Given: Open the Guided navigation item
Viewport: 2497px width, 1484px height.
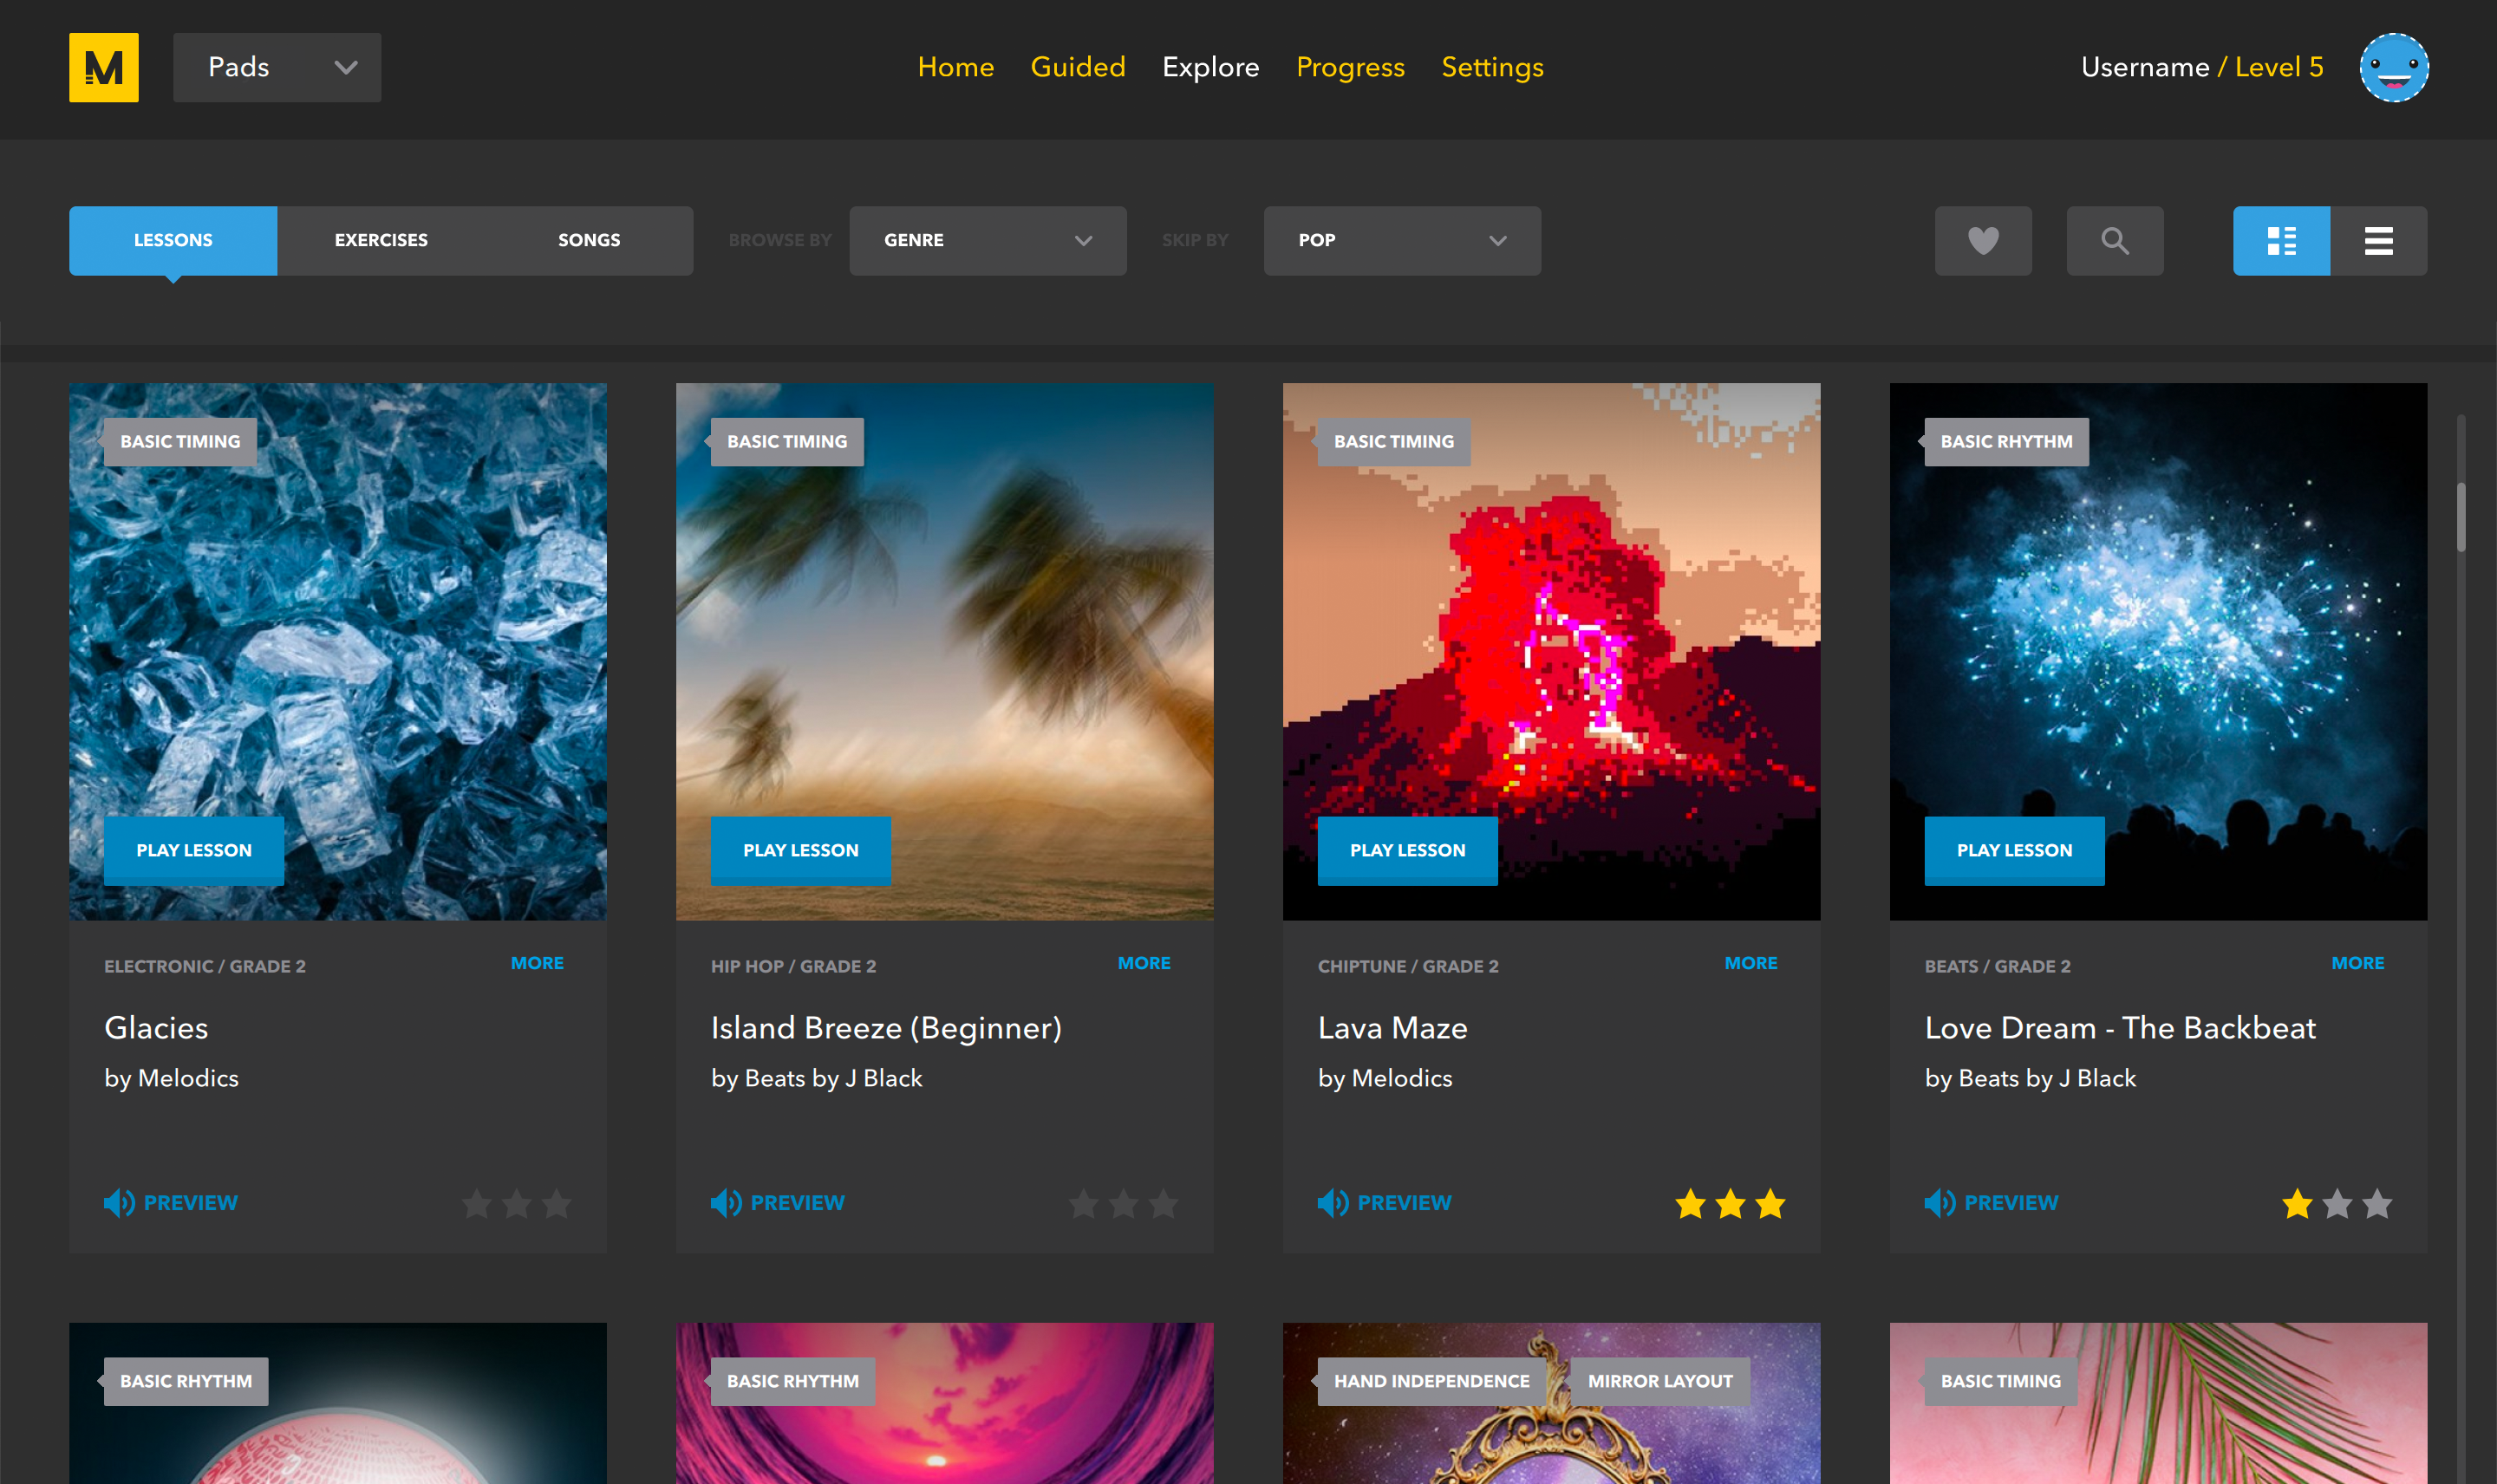Looking at the screenshot, I should (1078, 67).
